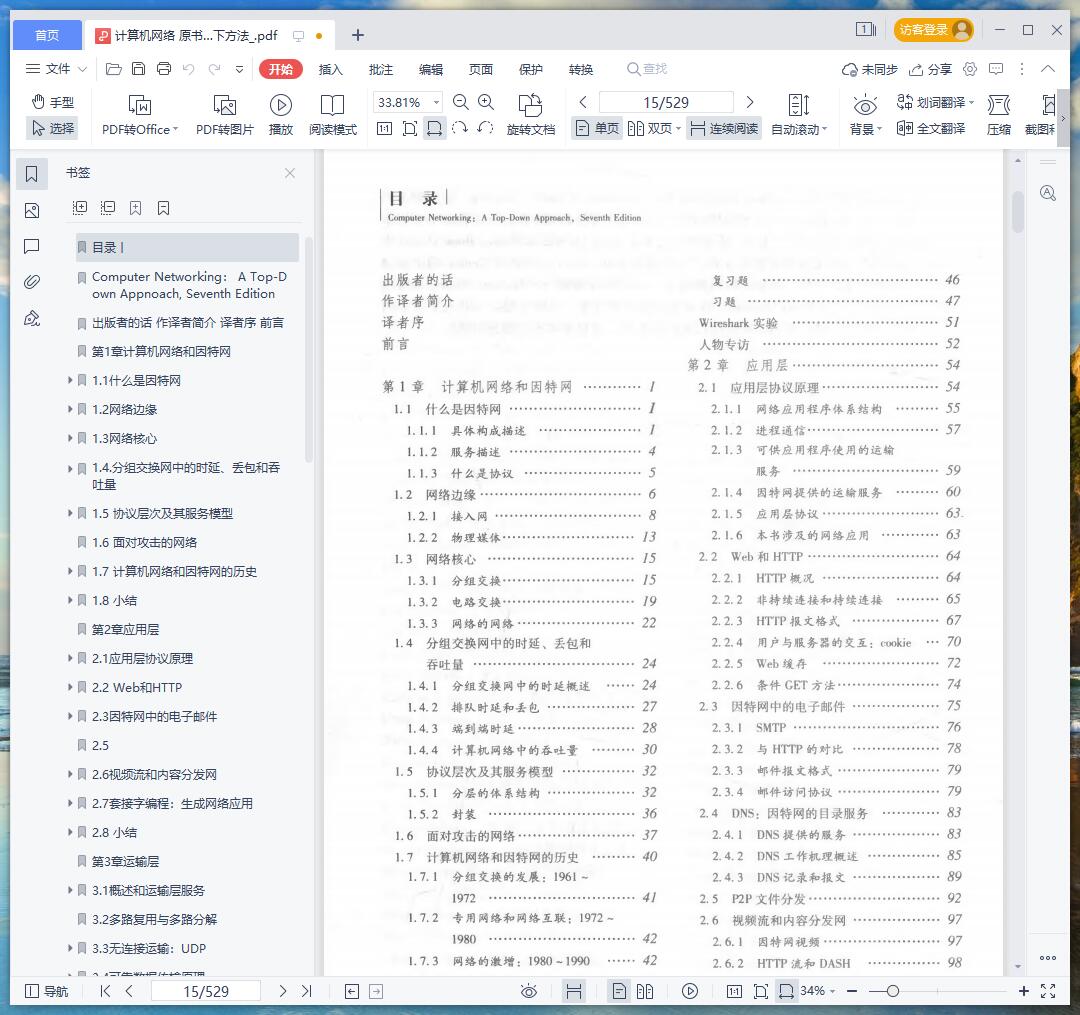Image resolution: width=1080 pixels, height=1015 pixels.
Task: Open the bookmarks sidebar panel
Action: (32, 174)
